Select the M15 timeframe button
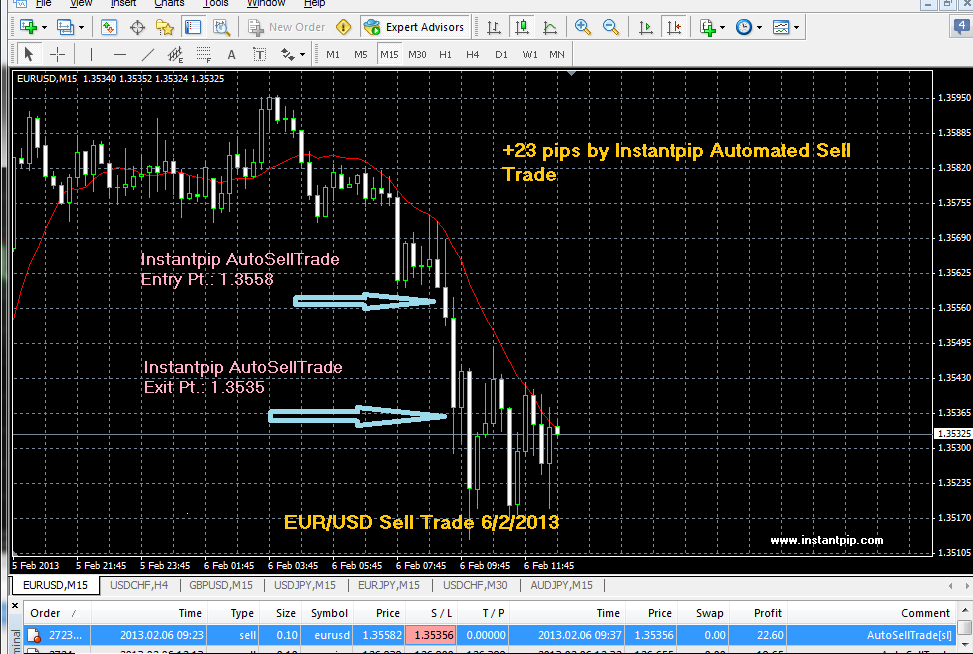The image size is (973, 654). 389,55
